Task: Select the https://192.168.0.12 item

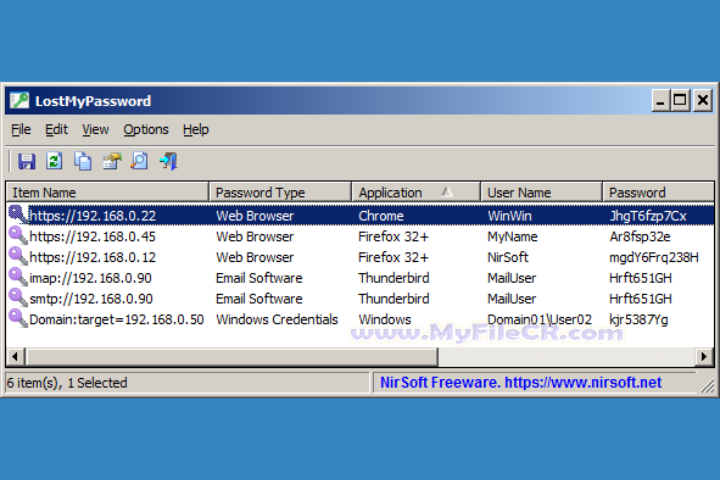Action: coord(92,257)
